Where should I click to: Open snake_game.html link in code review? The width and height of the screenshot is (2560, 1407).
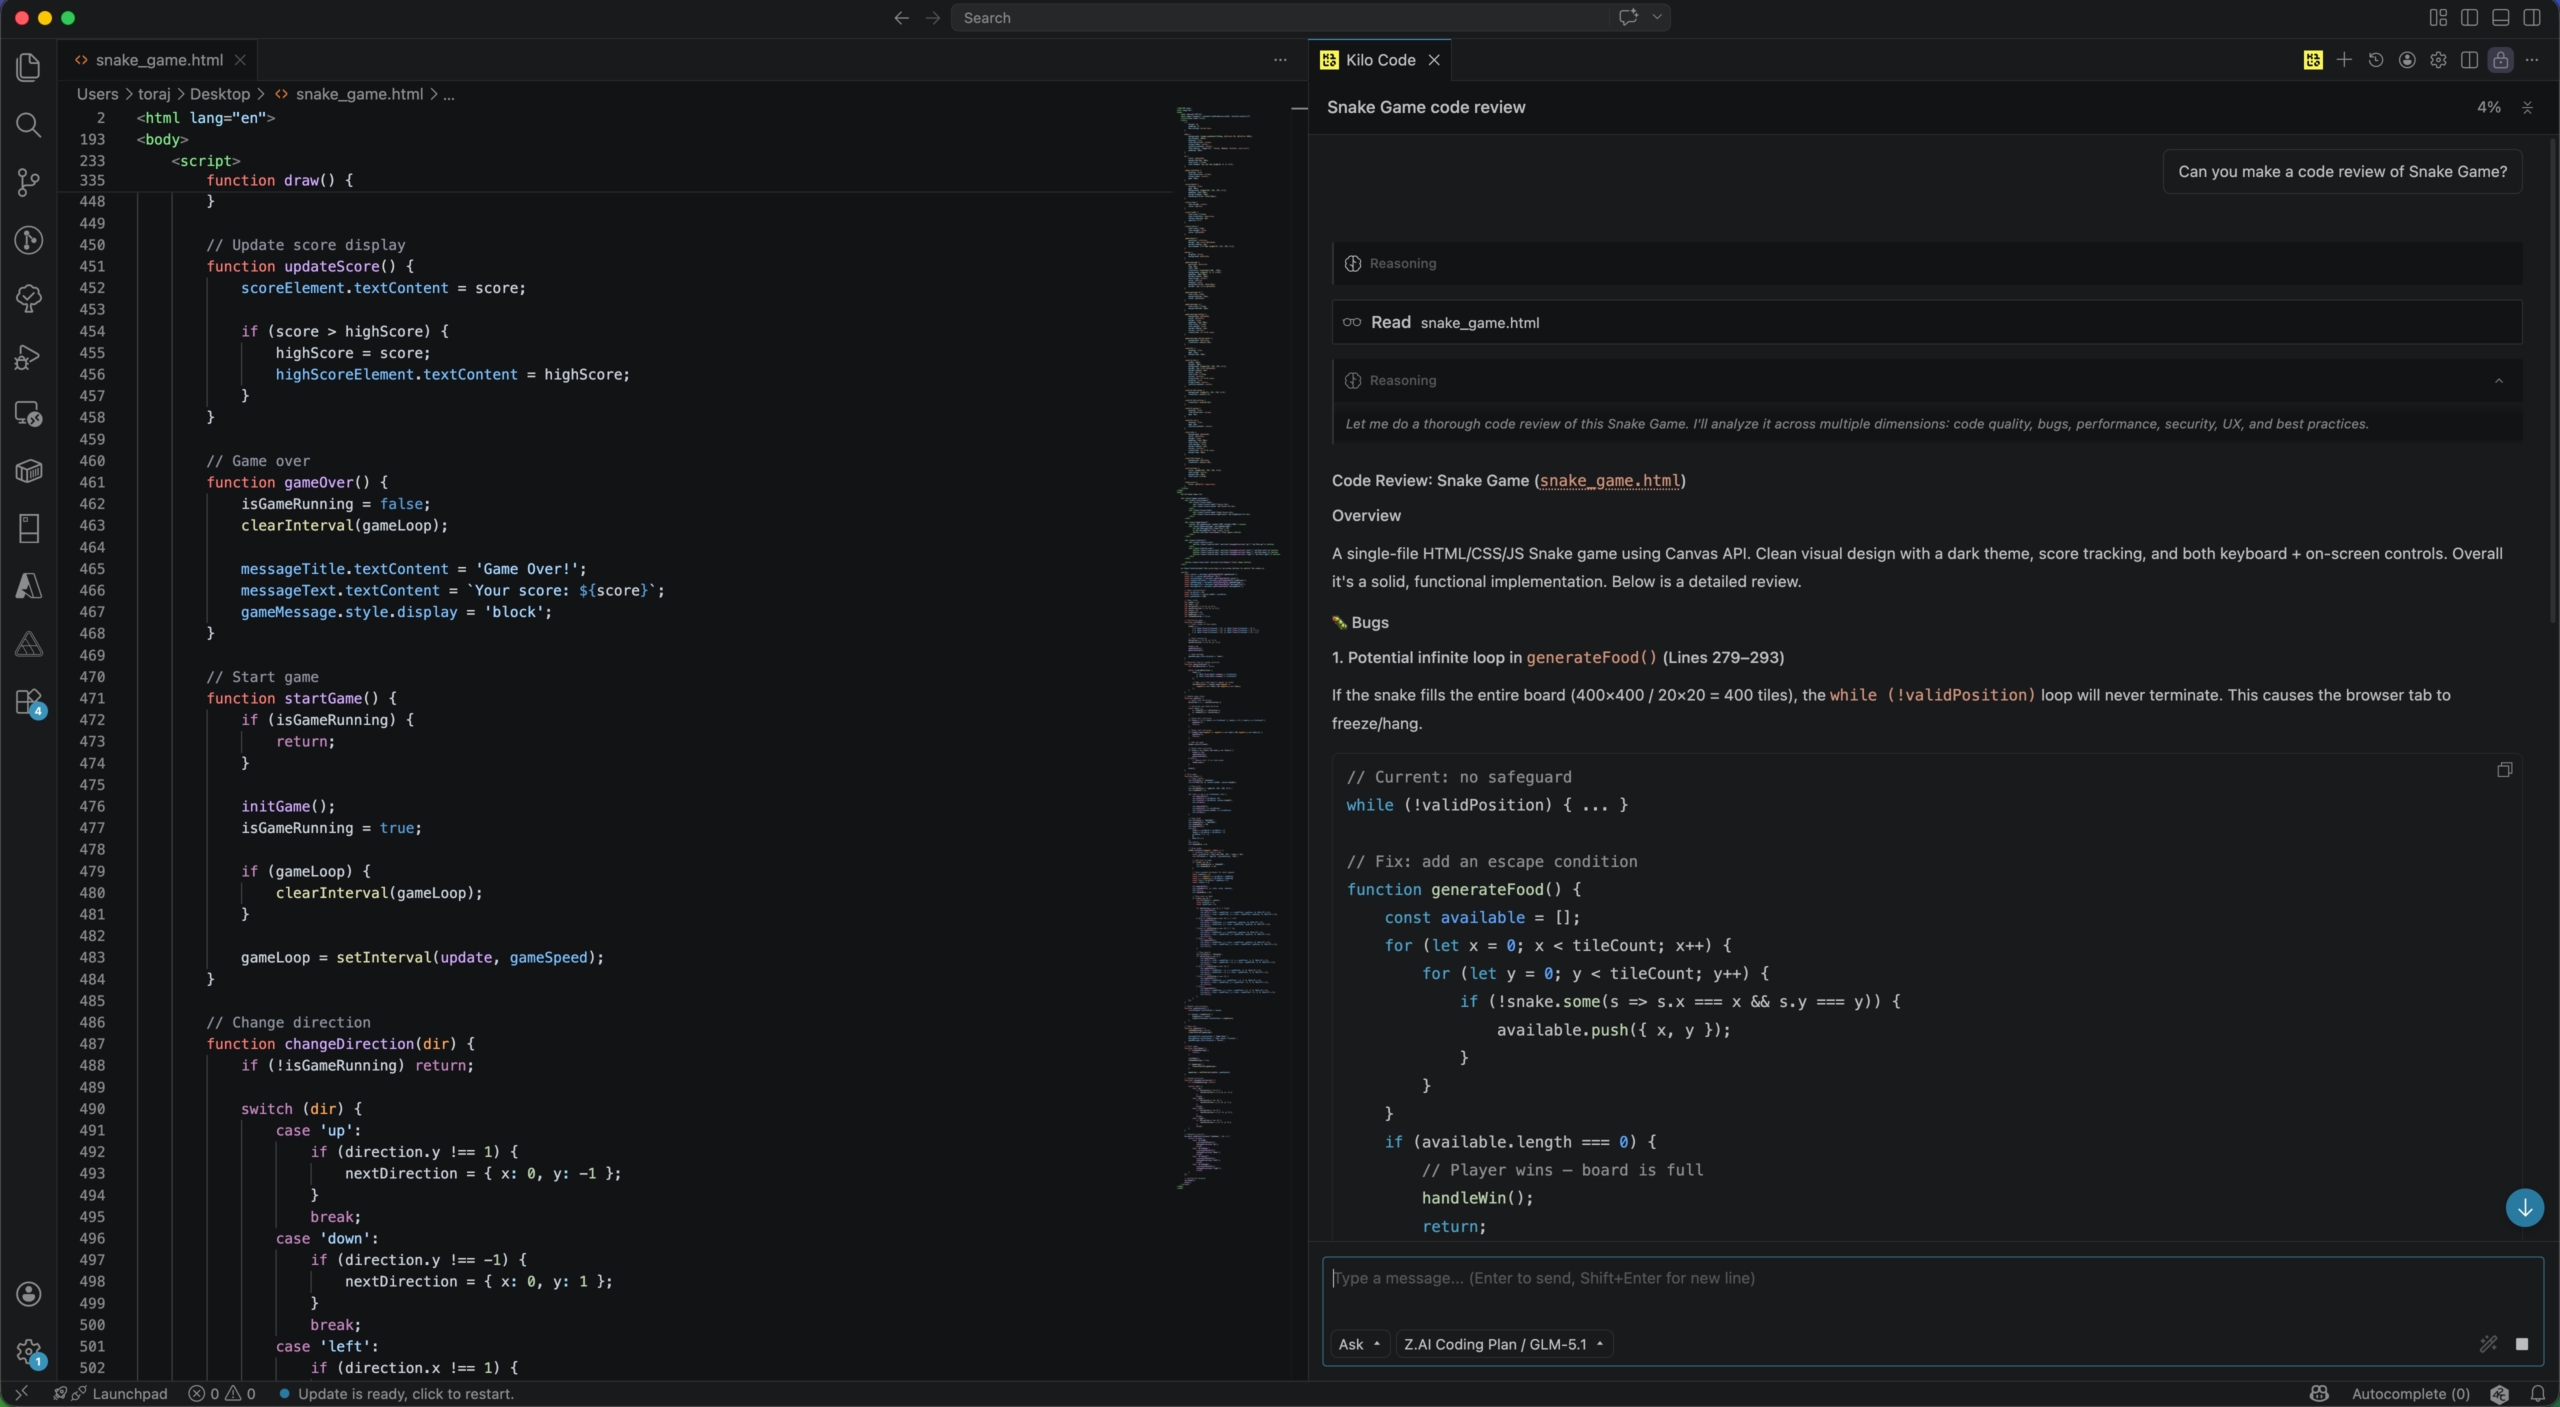pyautogui.click(x=1609, y=481)
